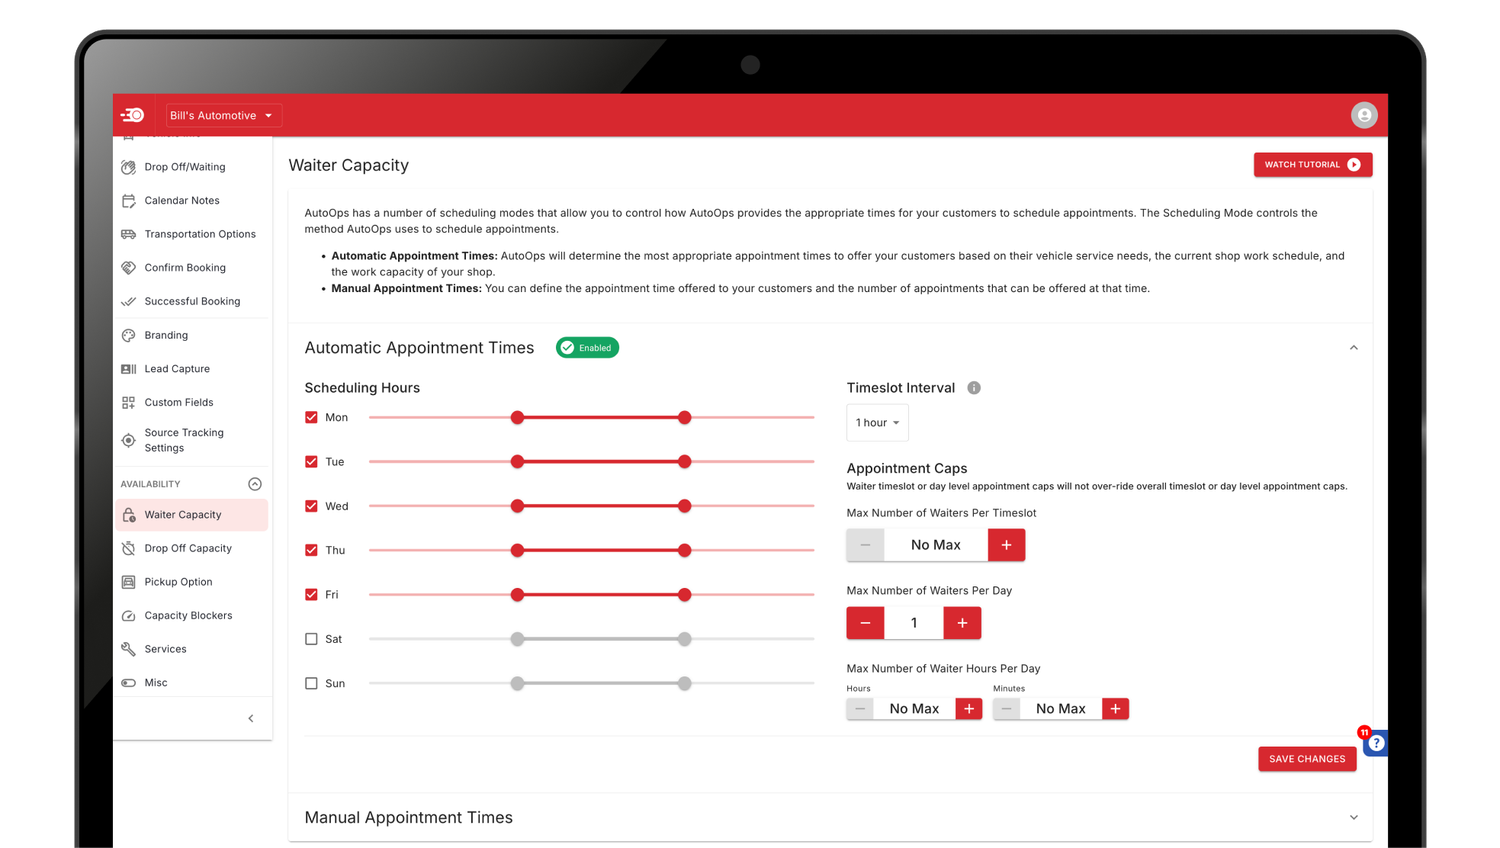Increase Max Waiters Per Day with plus
This screenshot has width=1500, height=848.
point(962,623)
